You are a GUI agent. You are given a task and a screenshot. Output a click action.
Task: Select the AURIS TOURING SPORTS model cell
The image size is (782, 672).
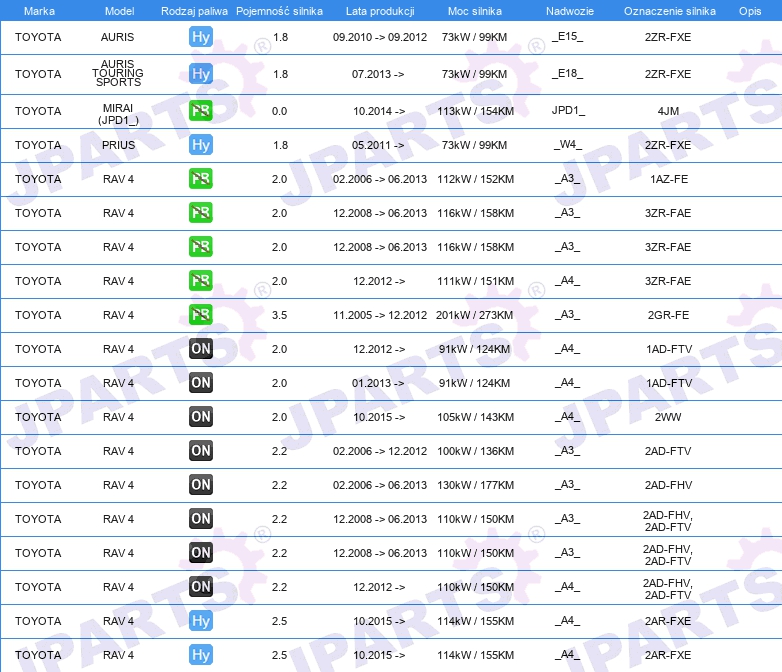tap(118, 73)
